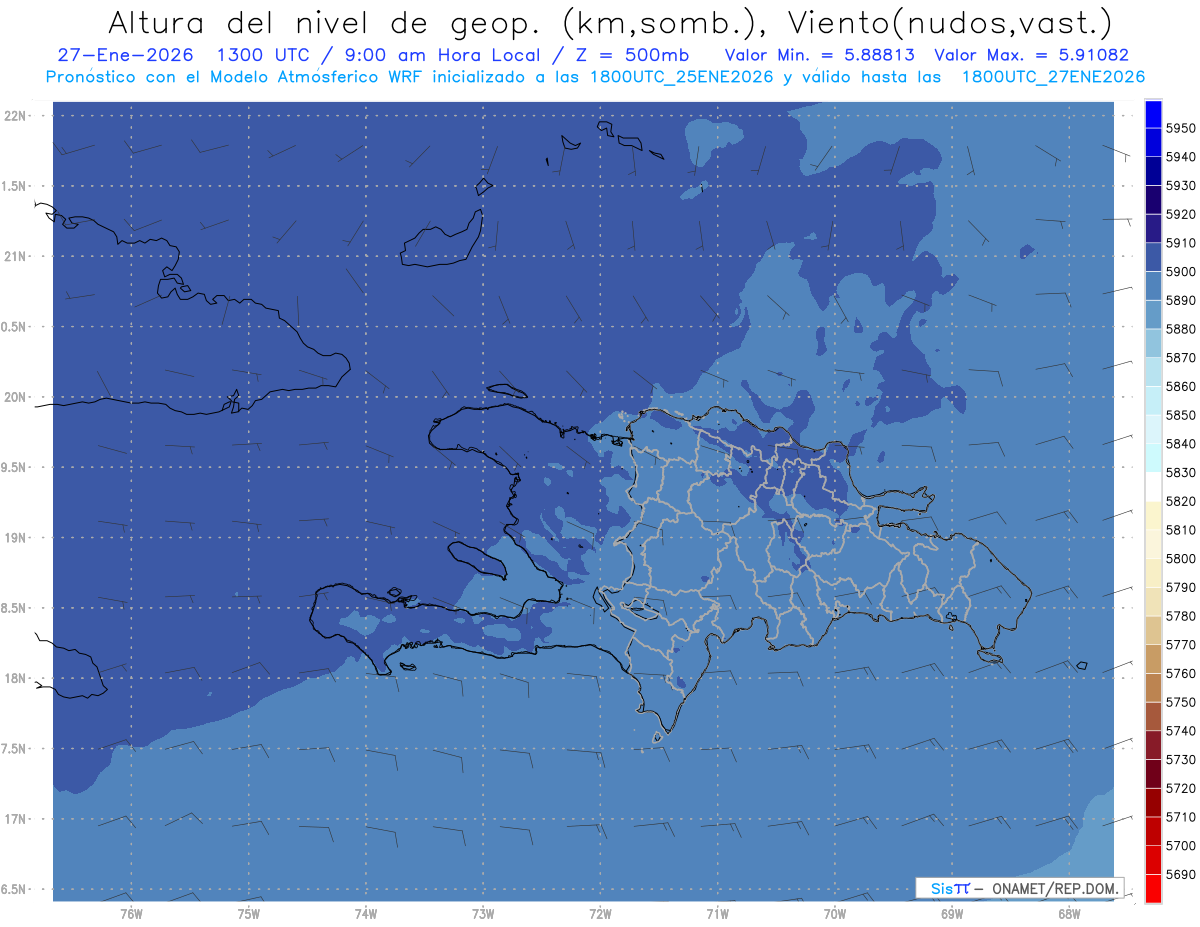Click the '18N' latitude label

coord(17,678)
